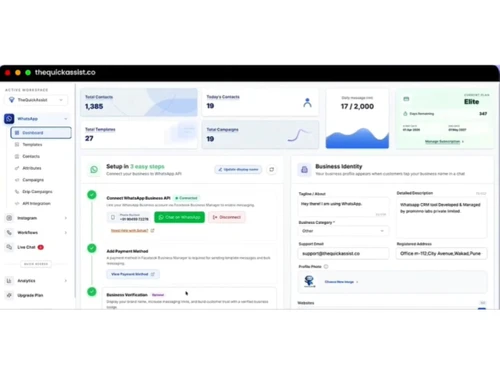Click the Registered Address input field
The image size is (500, 375).
coord(442,254)
